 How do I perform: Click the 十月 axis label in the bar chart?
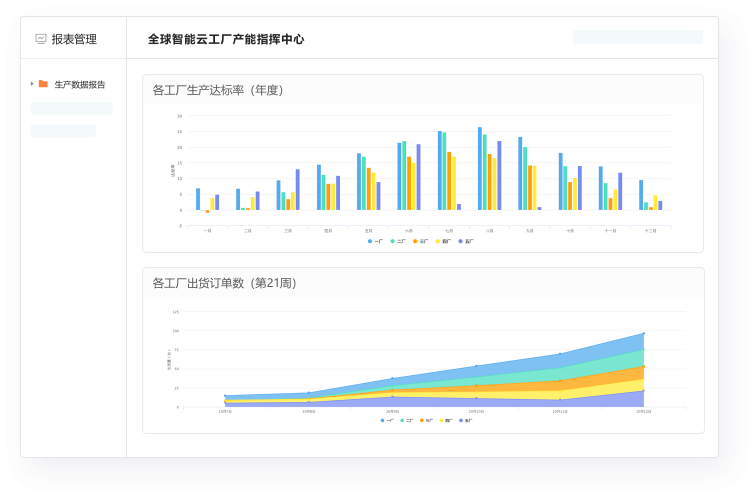pos(570,231)
